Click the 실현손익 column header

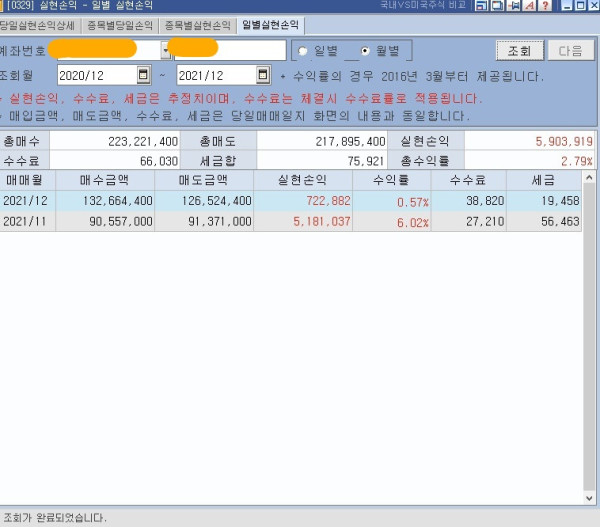pos(302,180)
